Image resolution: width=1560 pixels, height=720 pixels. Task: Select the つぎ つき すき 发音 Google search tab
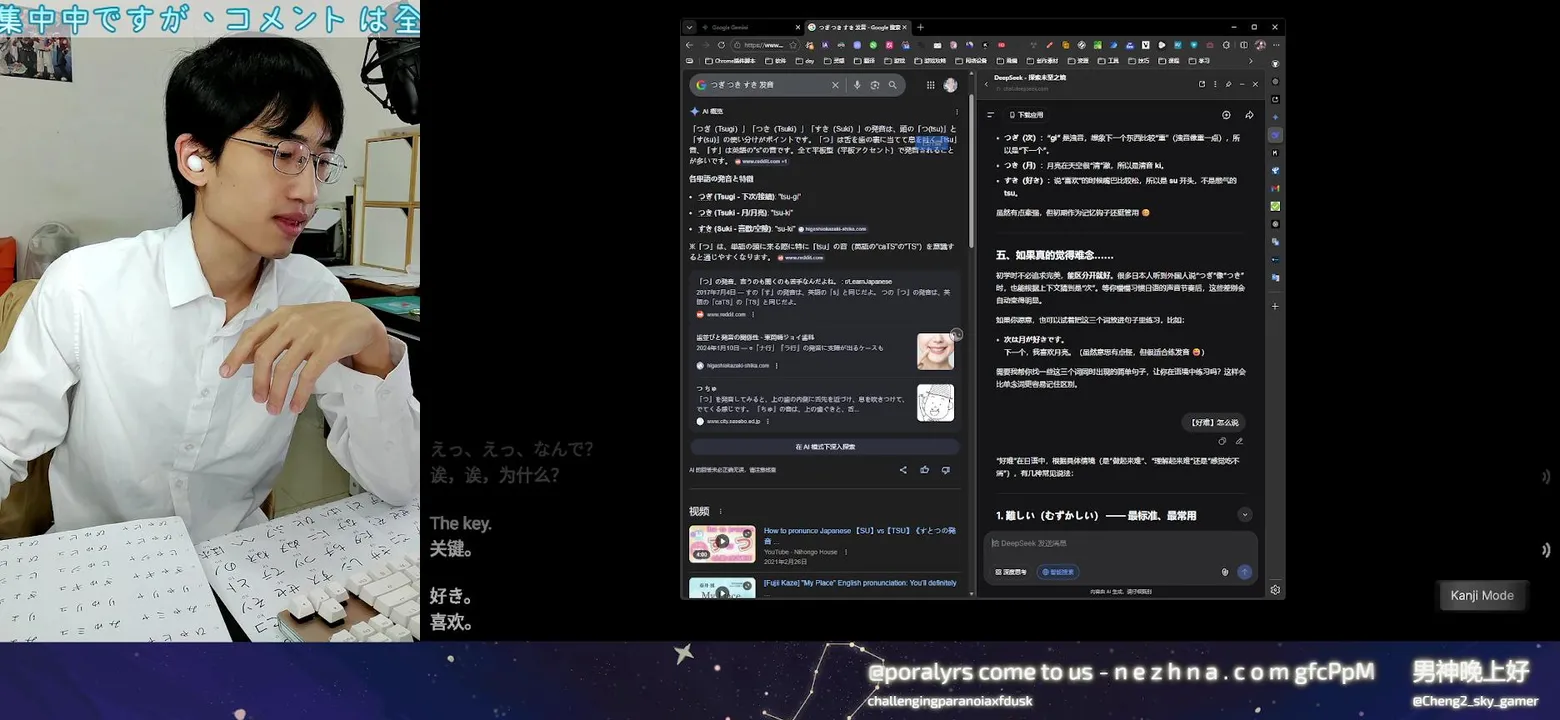click(858, 27)
